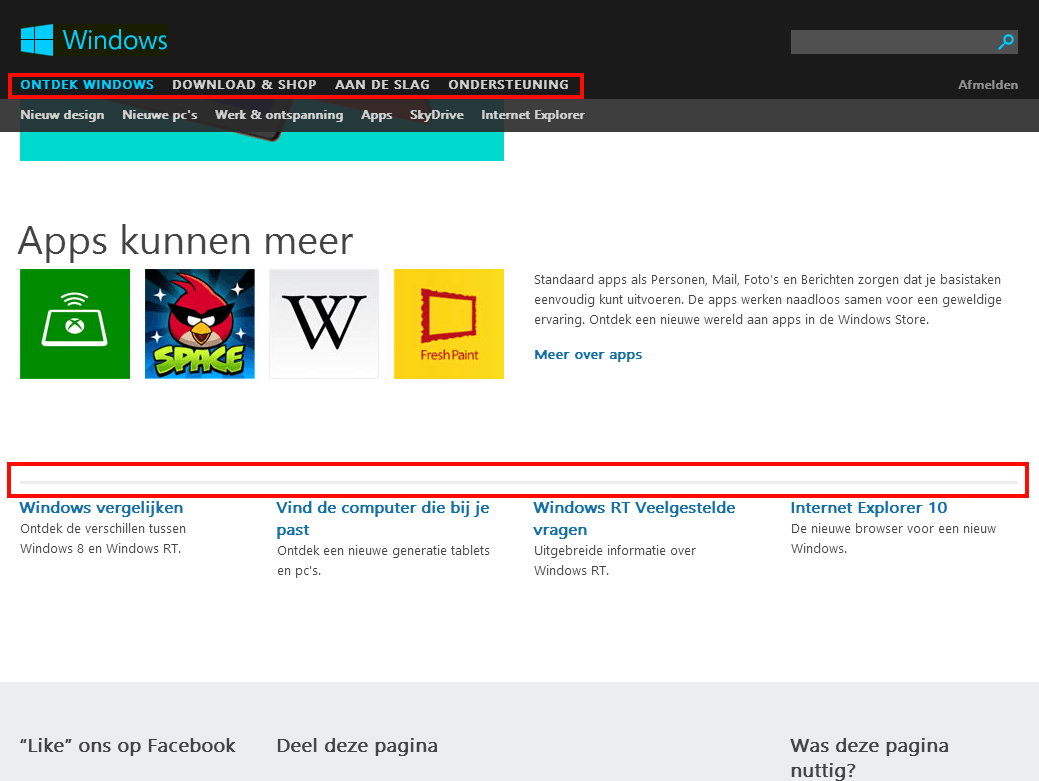Open Vind de computer die bij je past
Viewport: 1039px width, 781px height.
(382, 518)
